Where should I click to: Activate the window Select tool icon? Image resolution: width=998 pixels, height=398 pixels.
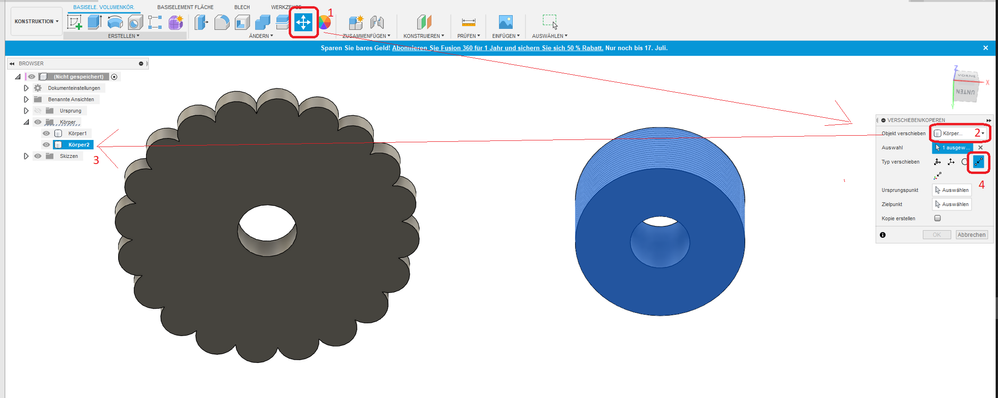coord(550,22)
